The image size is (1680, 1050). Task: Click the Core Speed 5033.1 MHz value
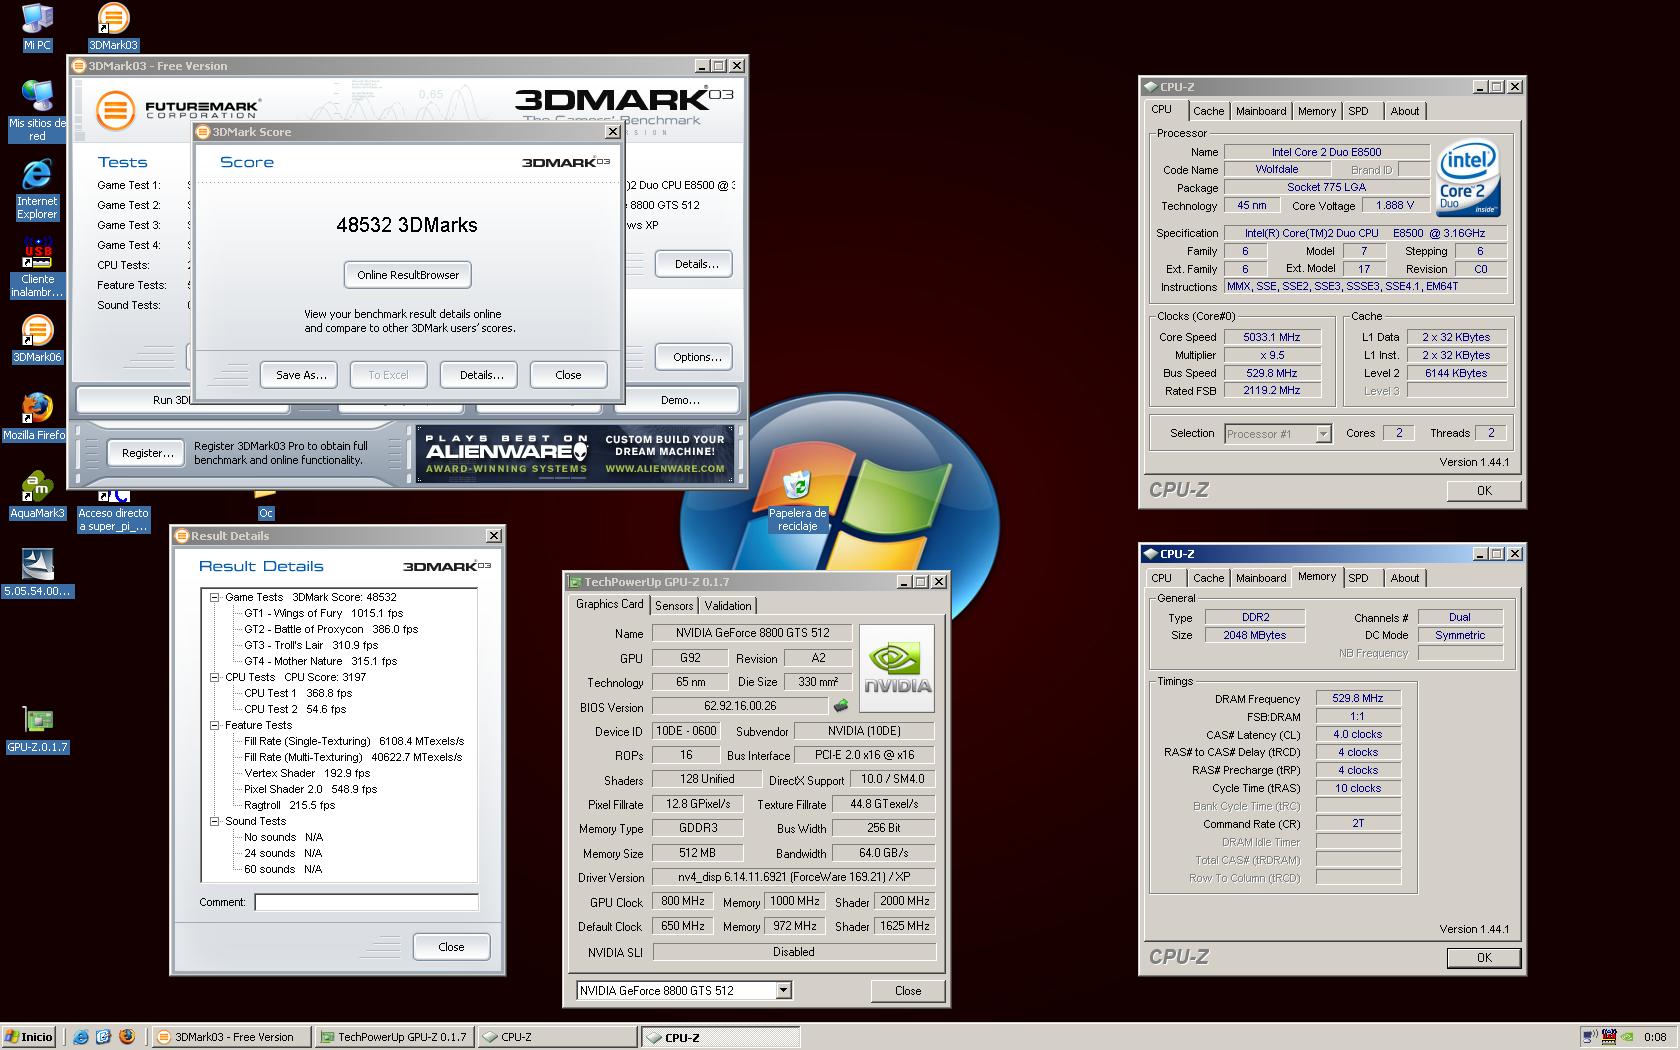[1272, 337]
